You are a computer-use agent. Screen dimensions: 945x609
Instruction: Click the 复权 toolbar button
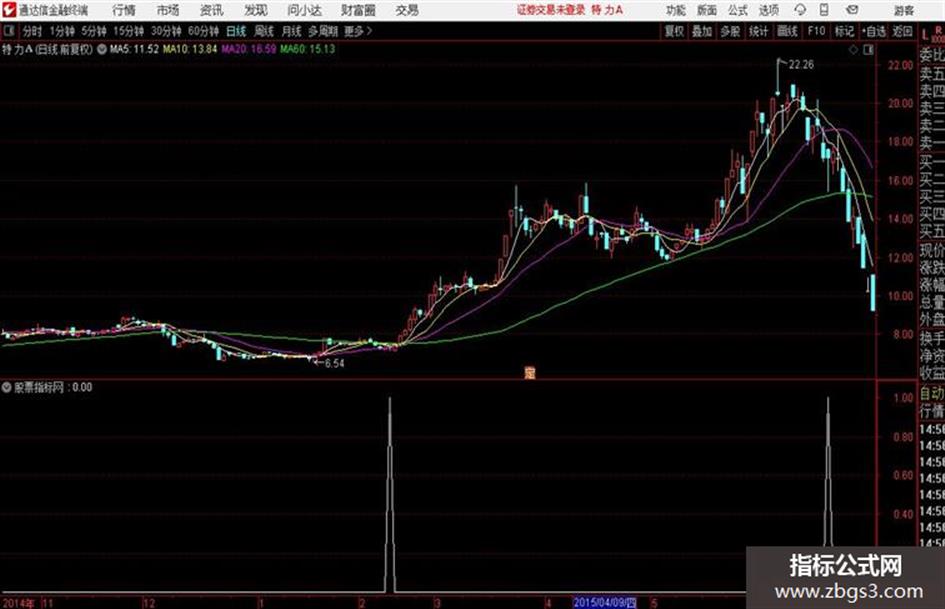[674, 31]
